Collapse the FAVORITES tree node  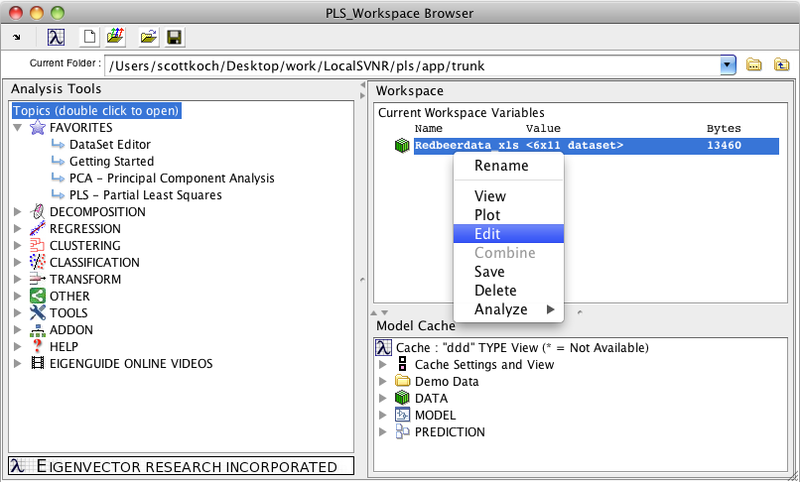(x=18, y=128)
